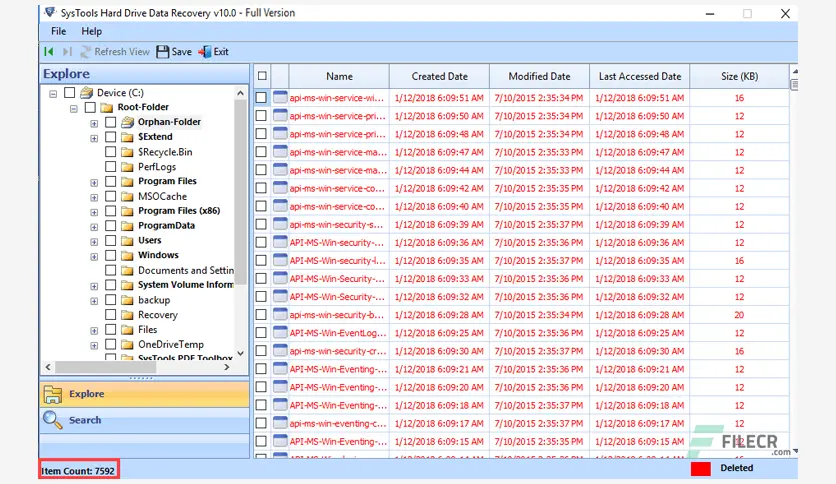Image resolution: width=836 pixels, height=484 pixels.
Task: Click the tree scroll-right arrow
Action: click(227, 367)
